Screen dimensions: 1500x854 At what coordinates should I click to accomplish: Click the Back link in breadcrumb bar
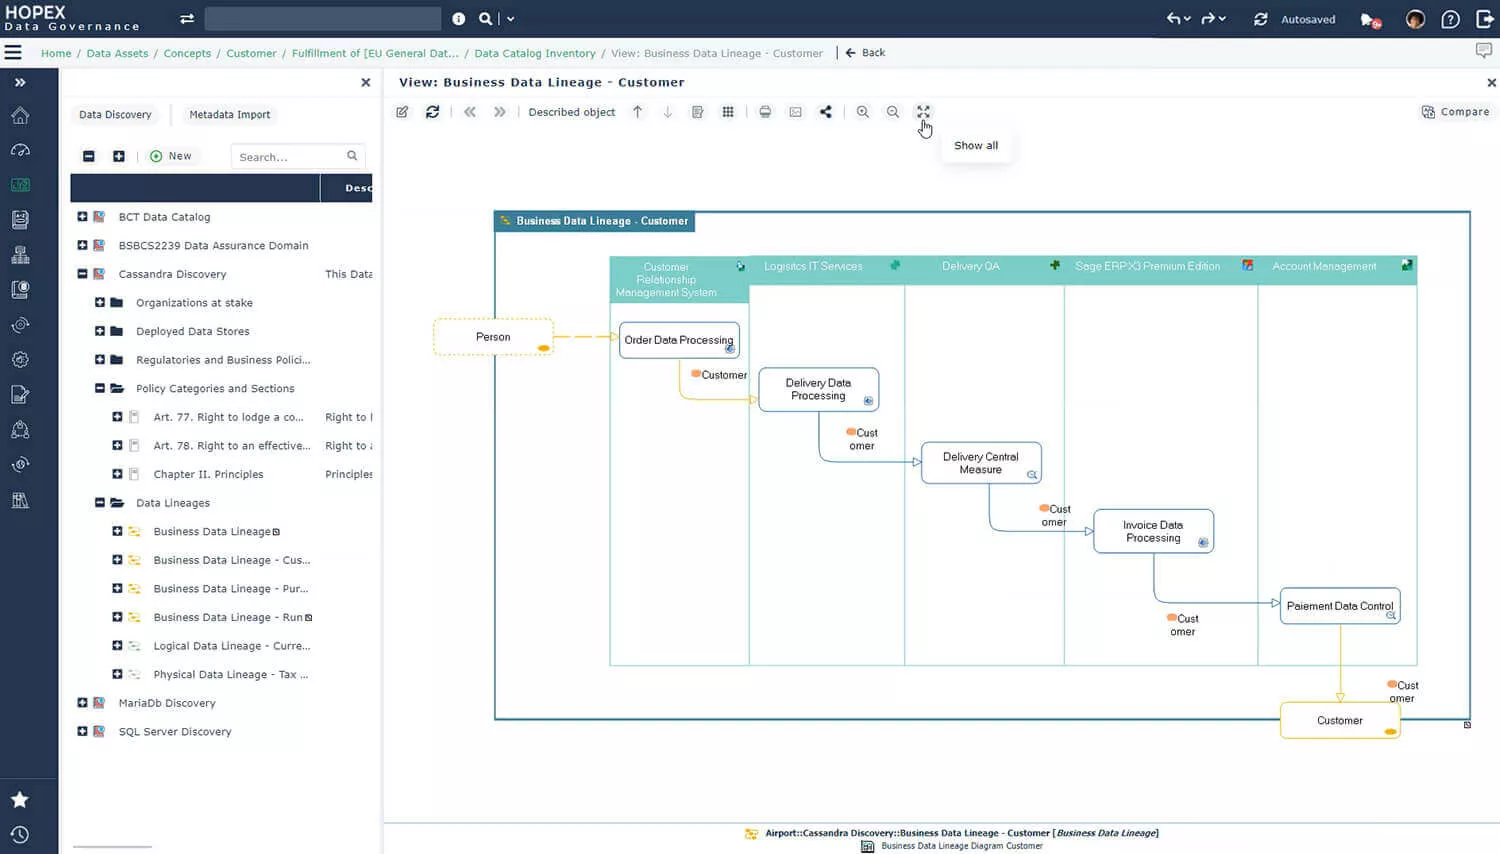(865, 53)
